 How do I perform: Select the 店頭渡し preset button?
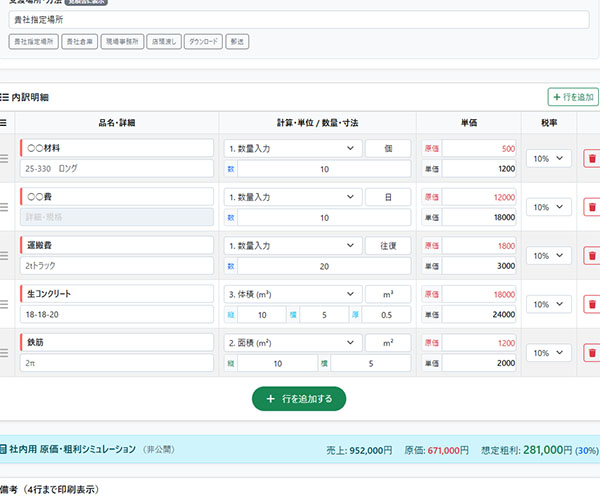click(164, 41)
